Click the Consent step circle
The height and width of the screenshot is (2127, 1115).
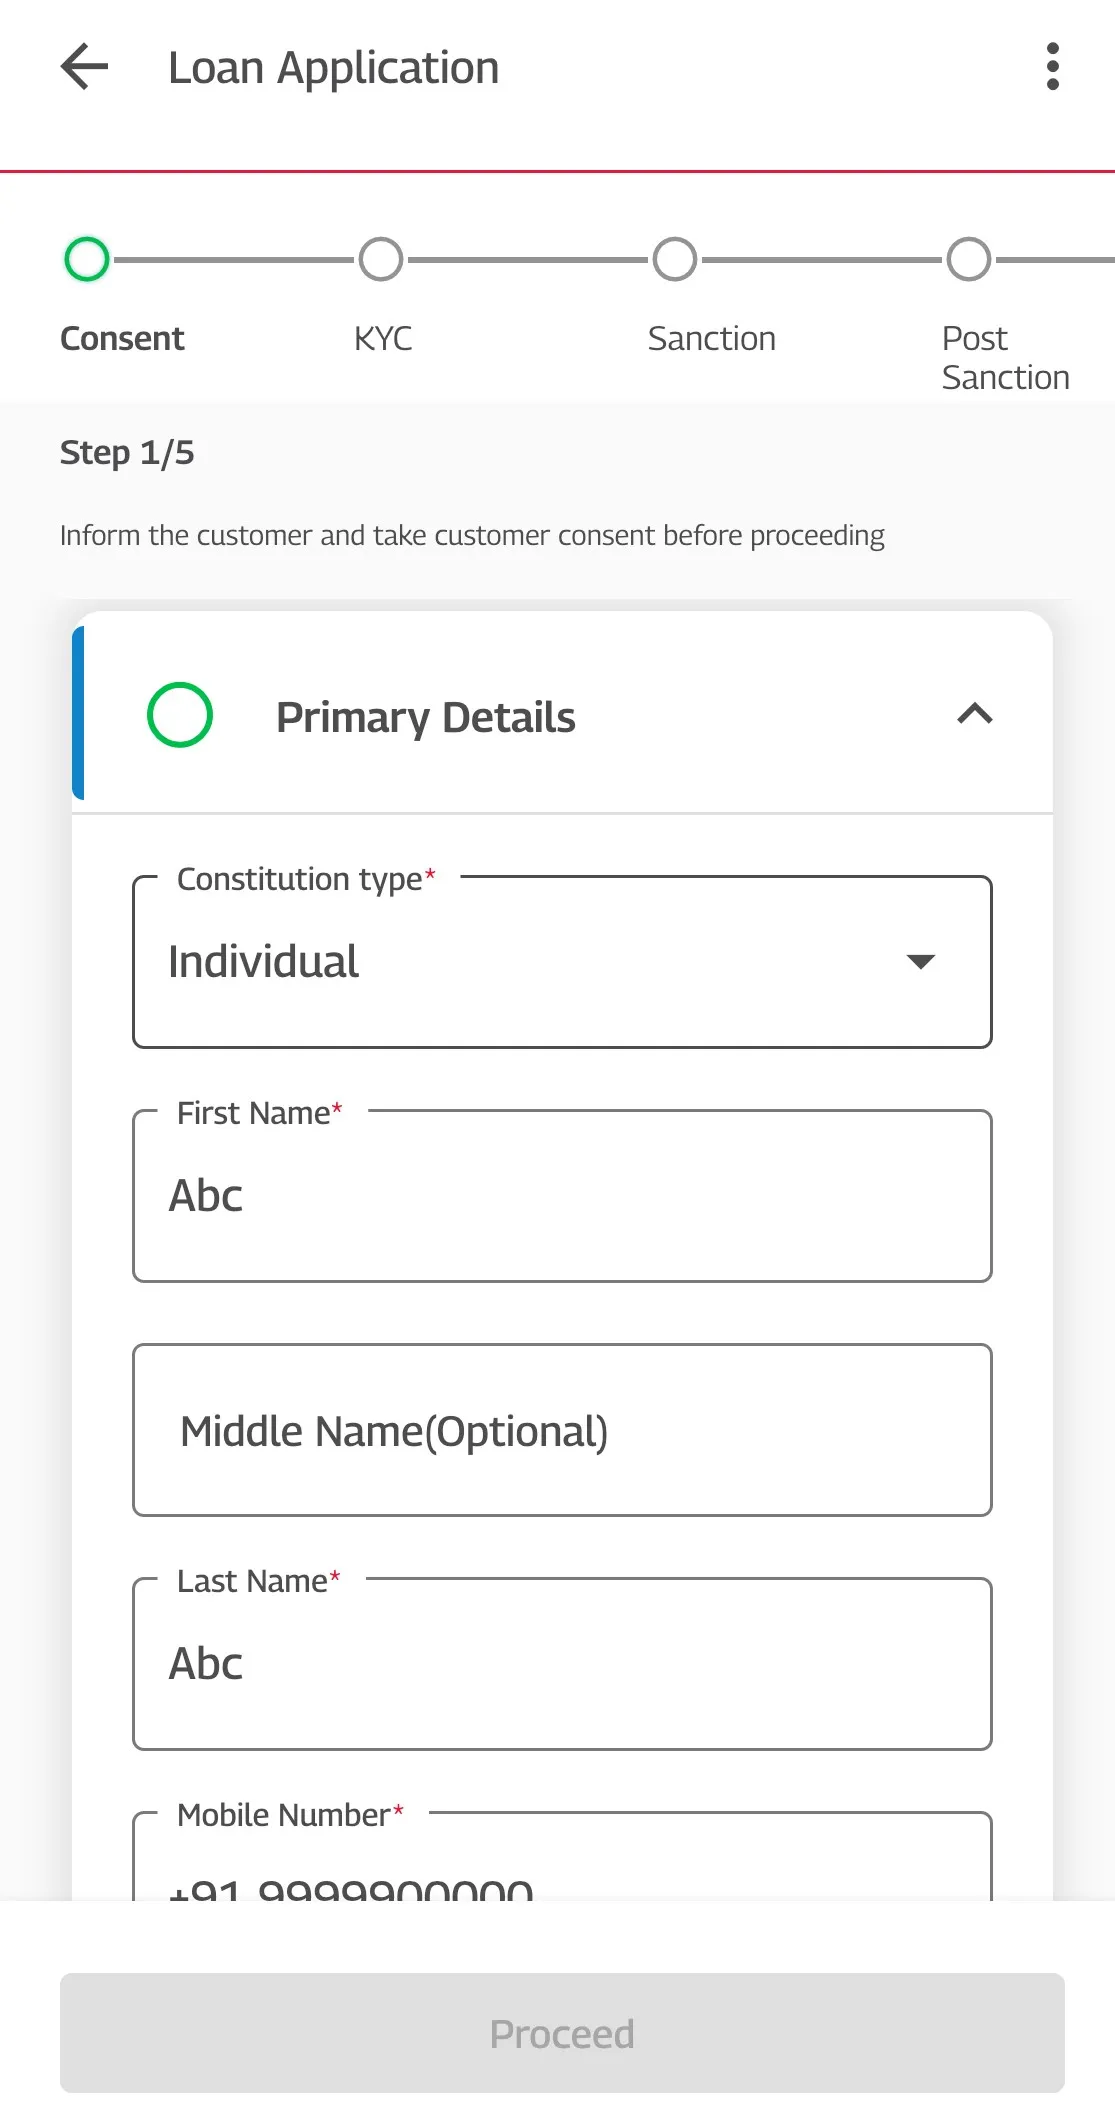click(x=87, y=259)
